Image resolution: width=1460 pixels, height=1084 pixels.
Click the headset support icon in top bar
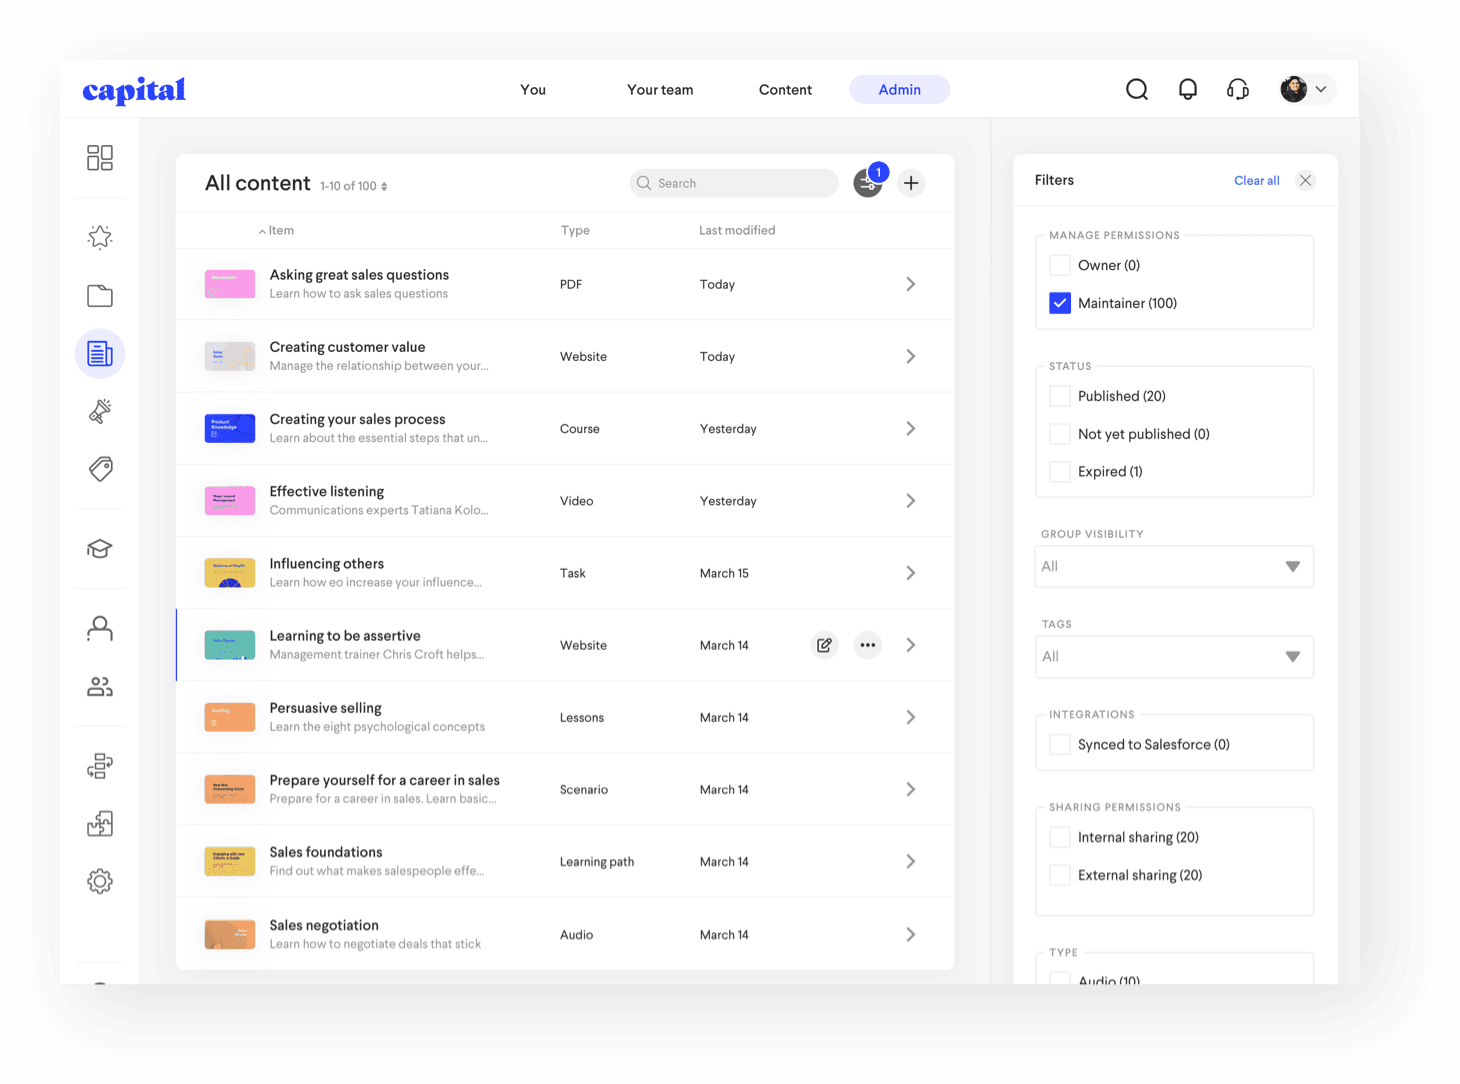point(1238,89)
